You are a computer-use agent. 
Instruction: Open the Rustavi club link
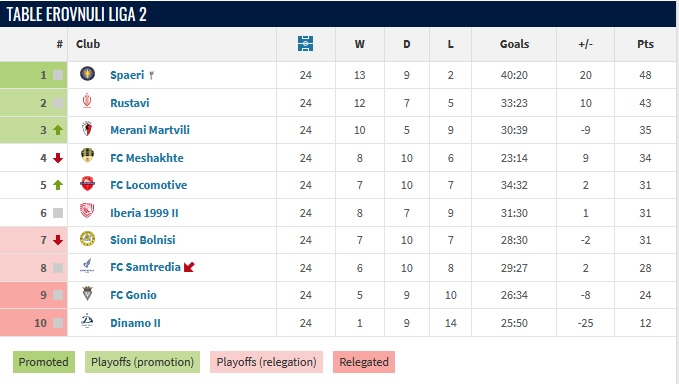(129, 103)
